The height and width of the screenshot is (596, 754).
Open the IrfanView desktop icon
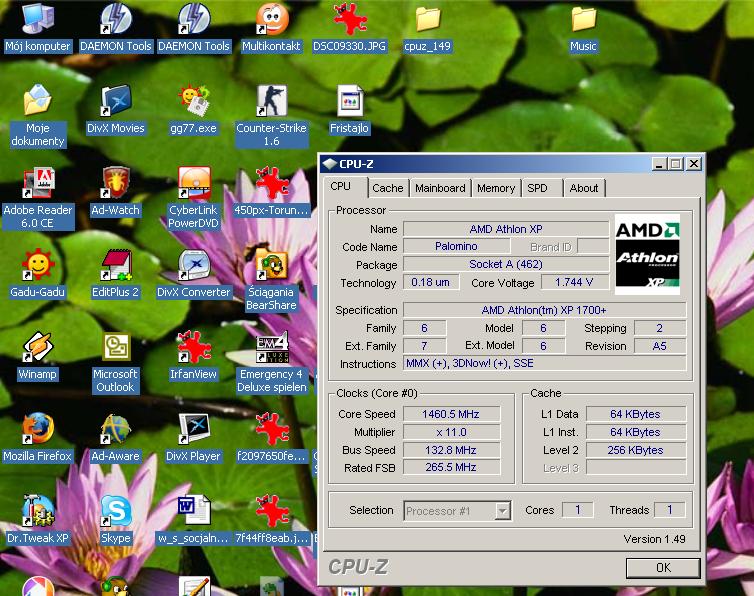[x=193, y=347]
